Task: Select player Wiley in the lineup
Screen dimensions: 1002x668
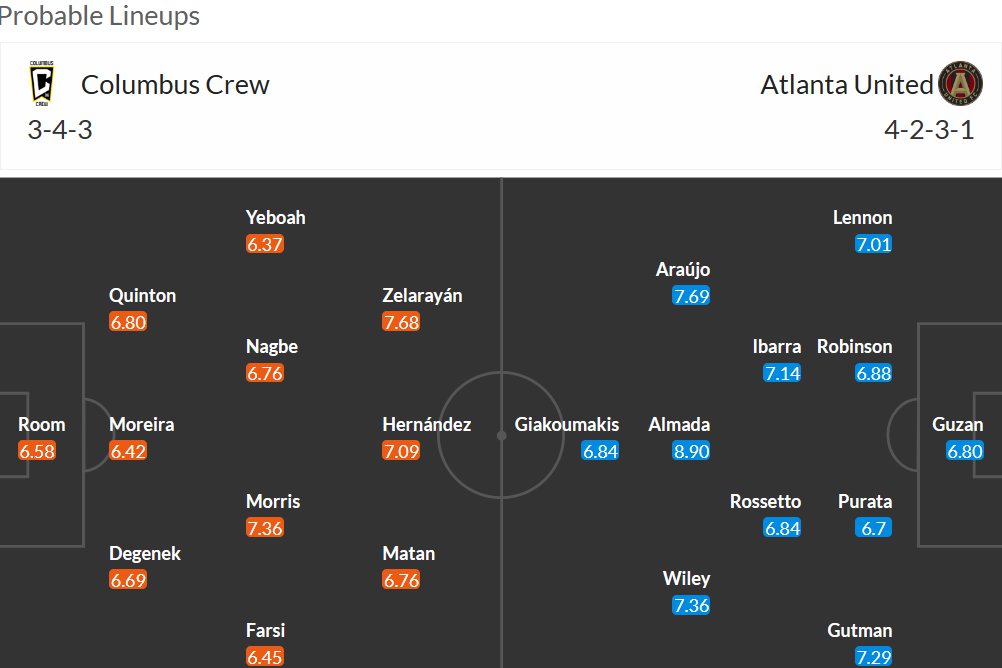Action: tap(686, 579)
